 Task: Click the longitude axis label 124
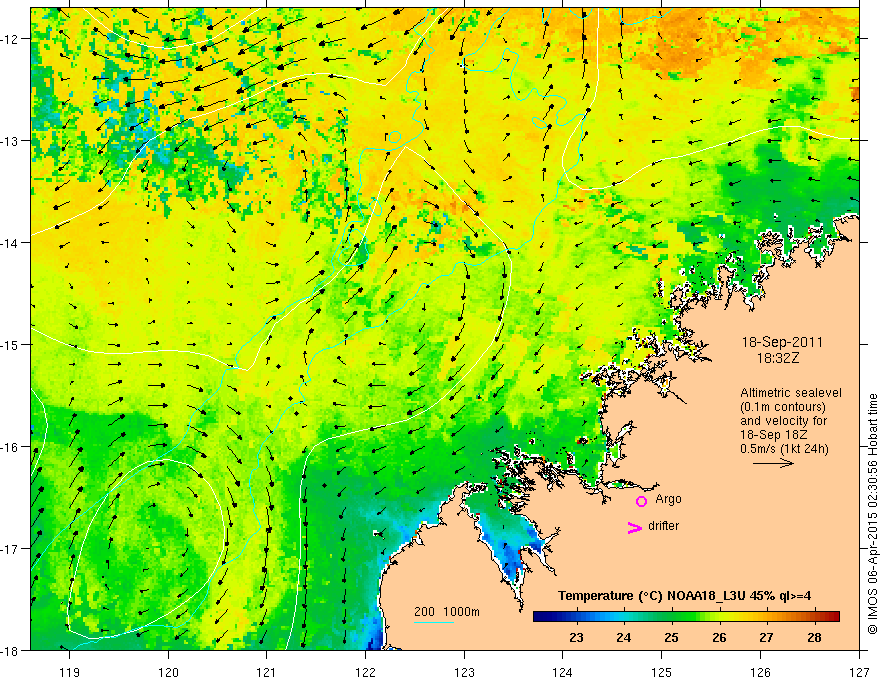(563, 672)
